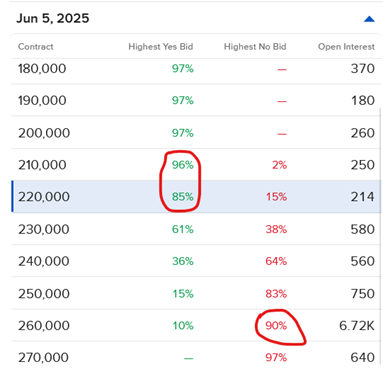Viewport: 383px width, 369px height.
Task: Click the 250 open interest value
Action: coord(362,165)
